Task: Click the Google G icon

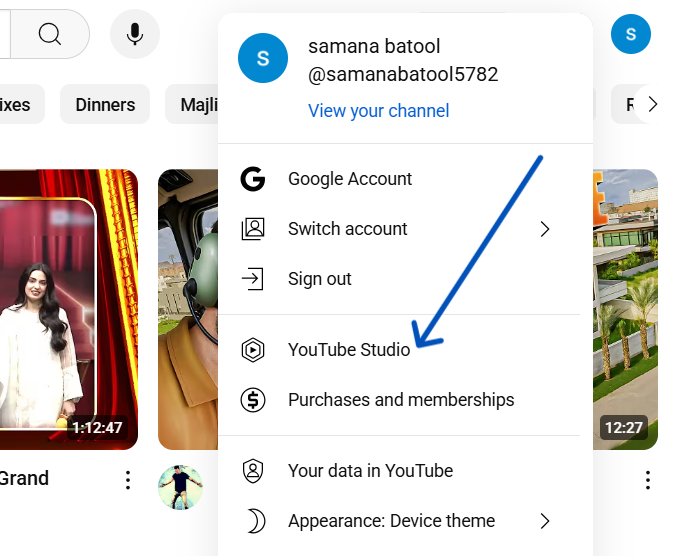Action: pyautogui.click(x=253, y=179)
